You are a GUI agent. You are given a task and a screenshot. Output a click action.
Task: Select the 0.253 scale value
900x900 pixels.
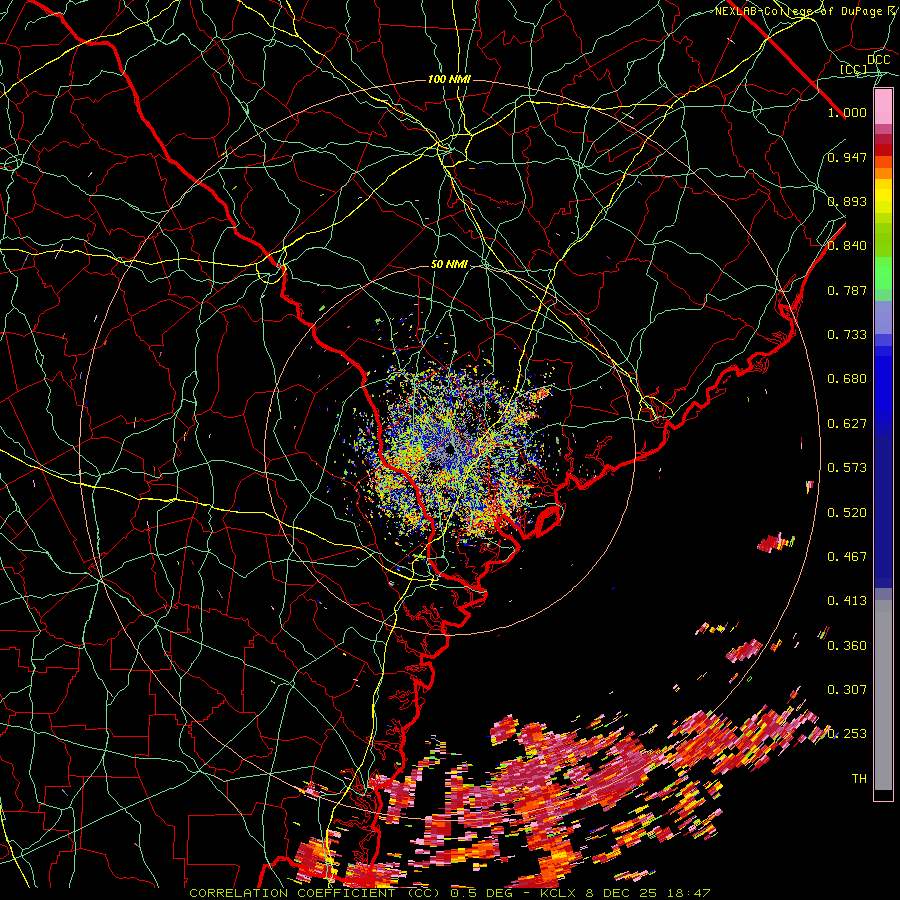[x=847, y=734]
